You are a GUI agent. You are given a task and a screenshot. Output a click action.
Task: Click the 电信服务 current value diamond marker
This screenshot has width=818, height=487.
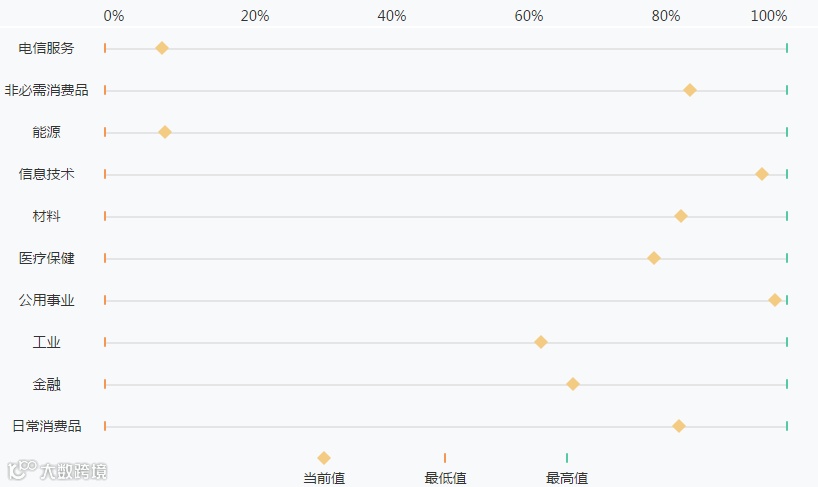(162, 48)
